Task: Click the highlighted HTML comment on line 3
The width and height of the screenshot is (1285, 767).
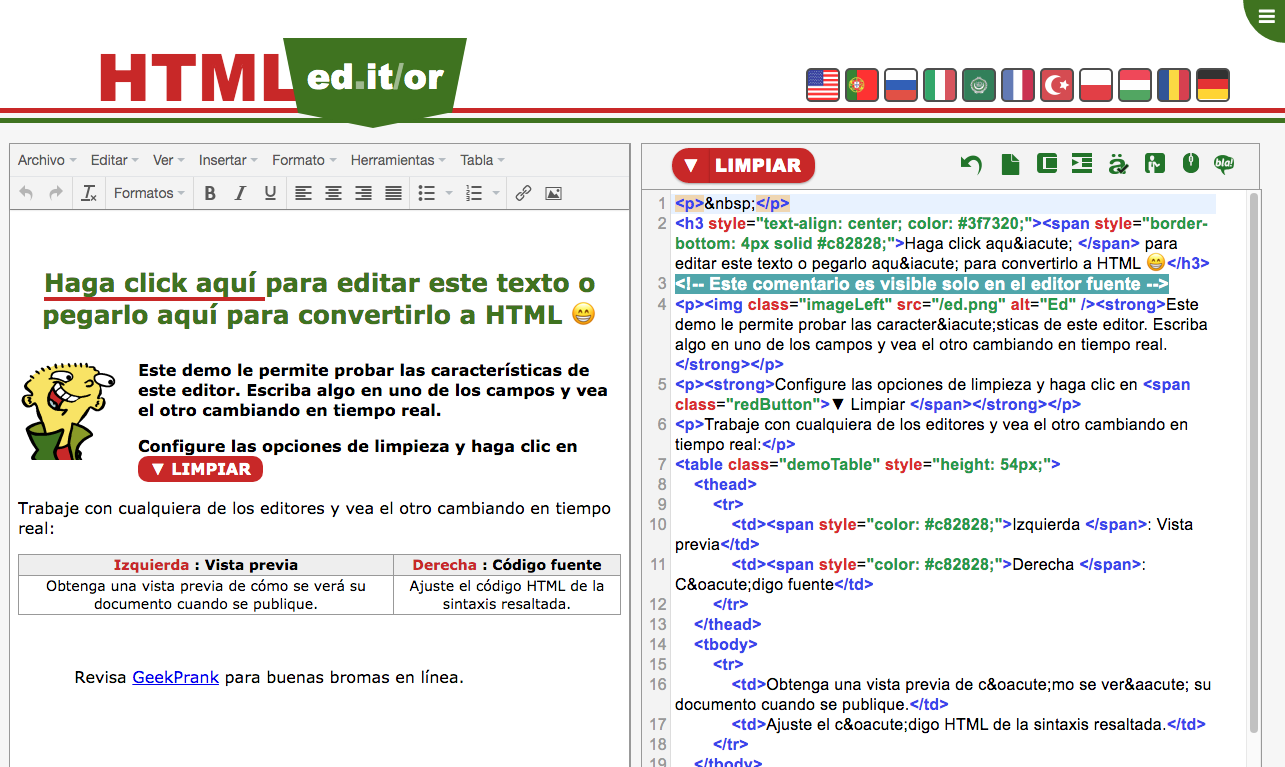Action: (x=922, y=284)
